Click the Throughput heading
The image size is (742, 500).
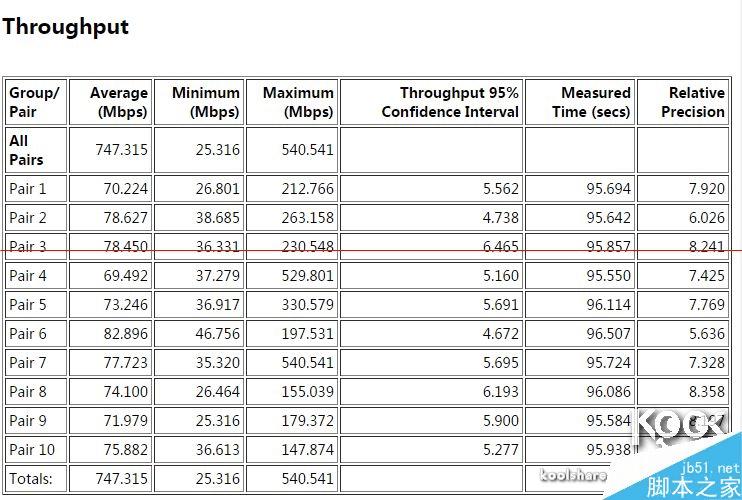point(65,27)
